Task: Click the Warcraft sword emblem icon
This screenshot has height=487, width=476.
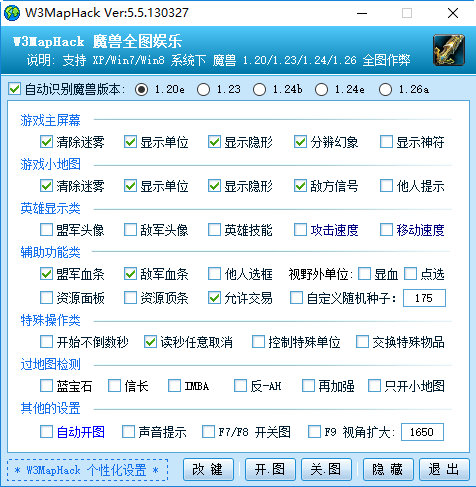Action: click(449, 50)
